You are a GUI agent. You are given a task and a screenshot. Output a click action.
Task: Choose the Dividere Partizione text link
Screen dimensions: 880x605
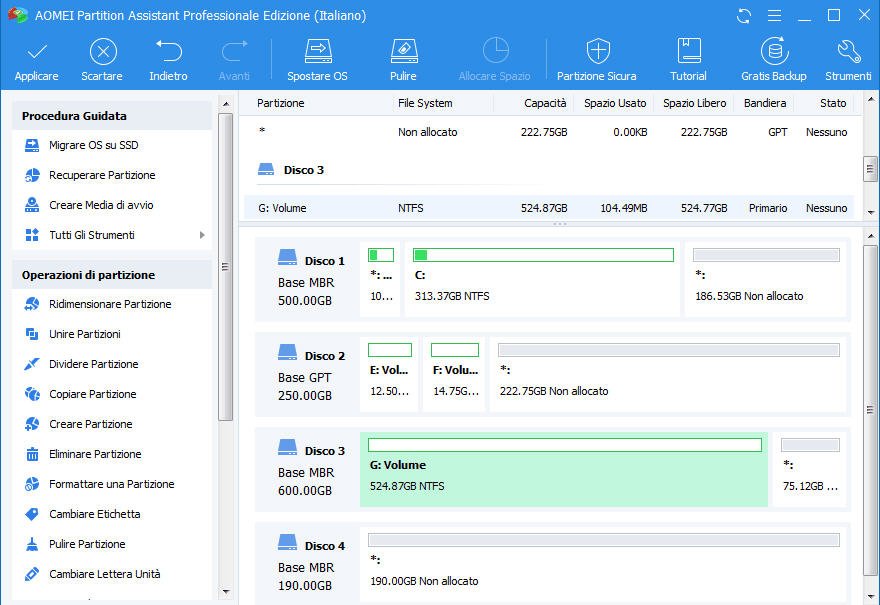[x=94, y=364]
